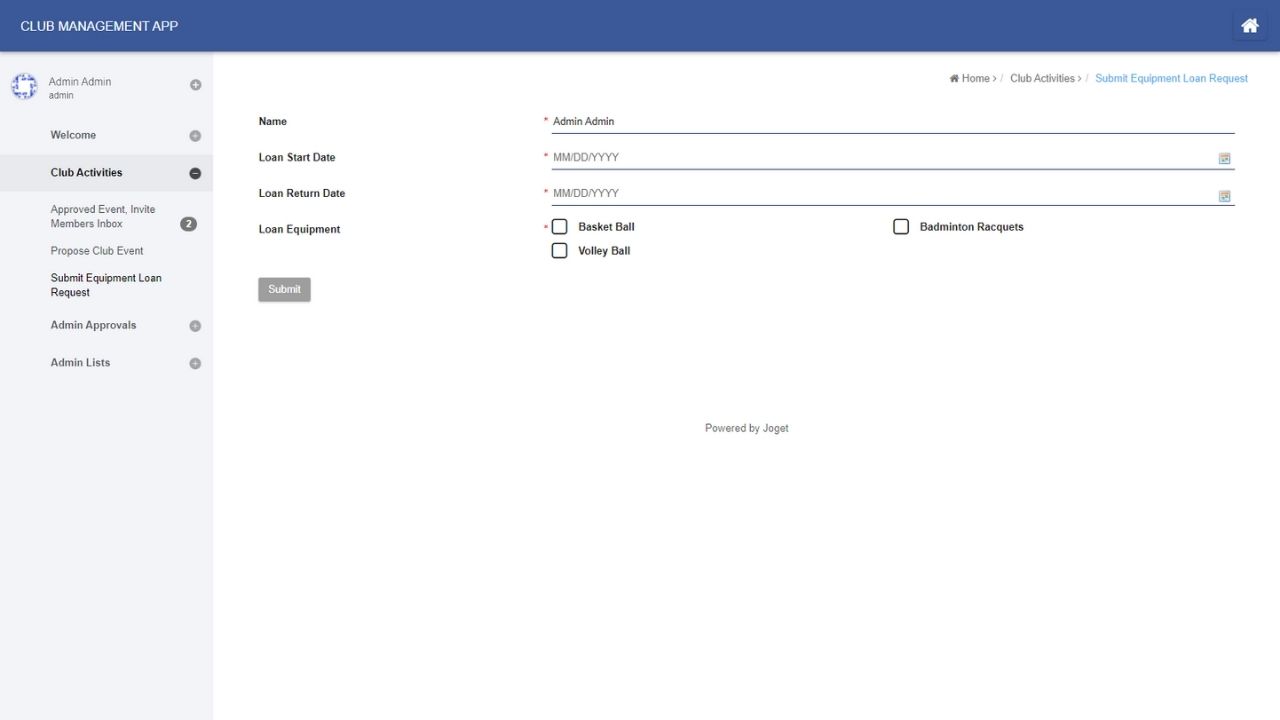The image size is (1280, 720).
Task: Expand the Admin Approvals section
Action: click(x=195, y=326)
